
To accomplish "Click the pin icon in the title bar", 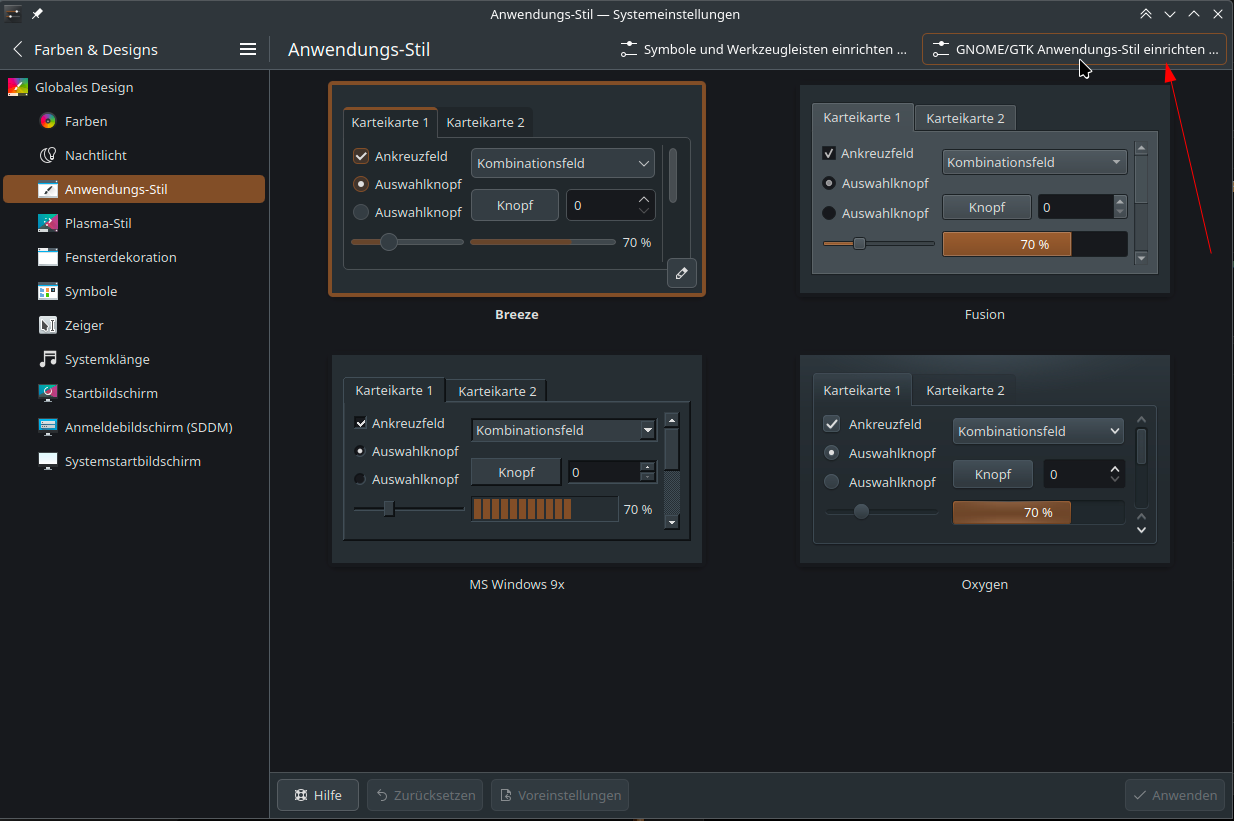I will [37, 14].
